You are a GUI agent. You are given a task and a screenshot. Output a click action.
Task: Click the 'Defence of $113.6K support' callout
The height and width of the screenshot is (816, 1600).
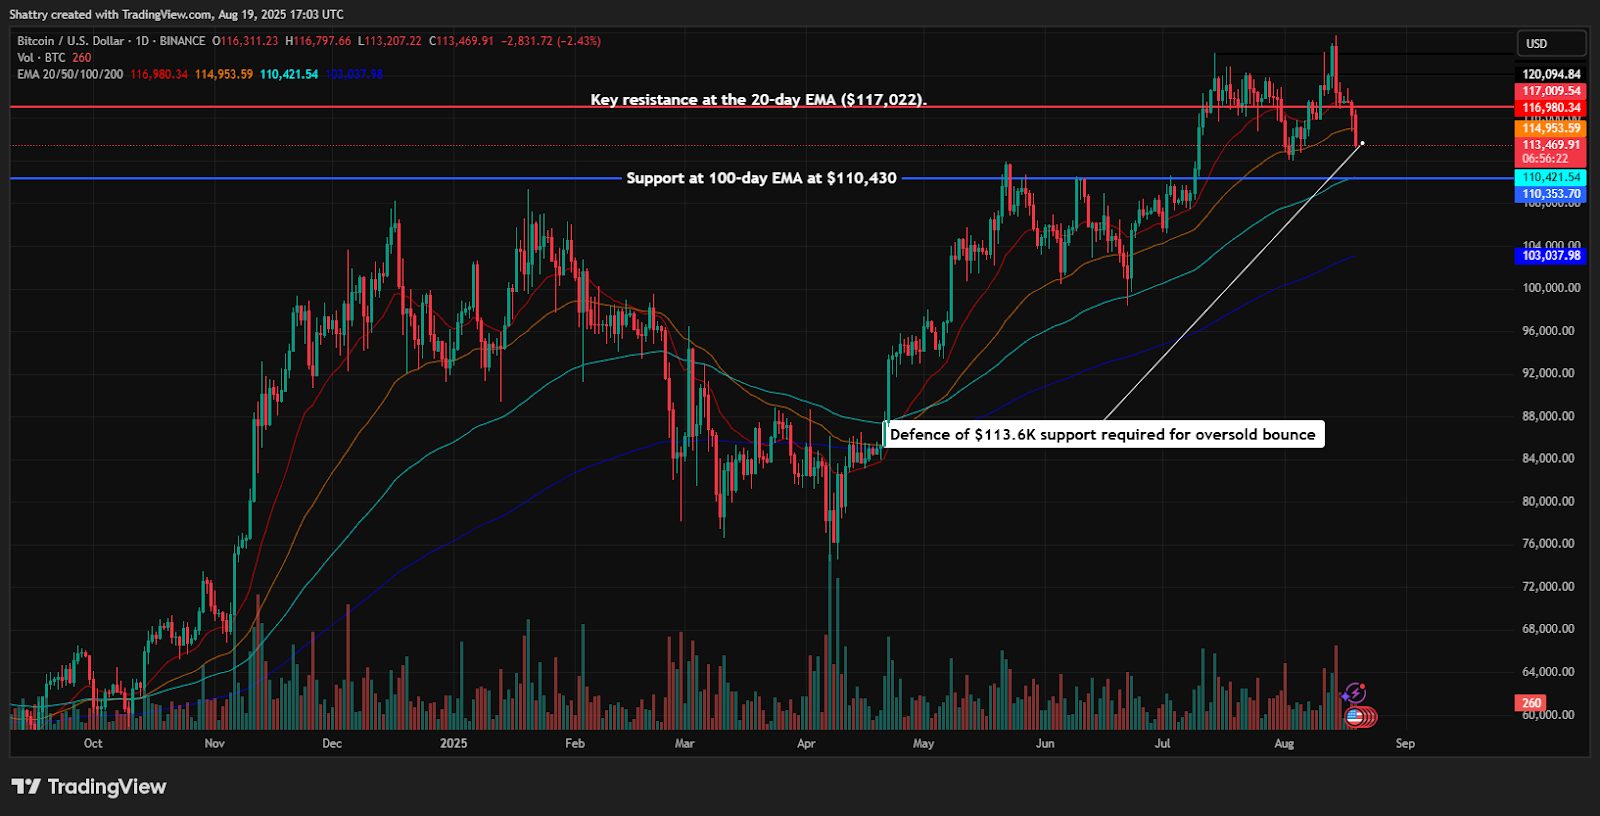tap(1103, 434)
